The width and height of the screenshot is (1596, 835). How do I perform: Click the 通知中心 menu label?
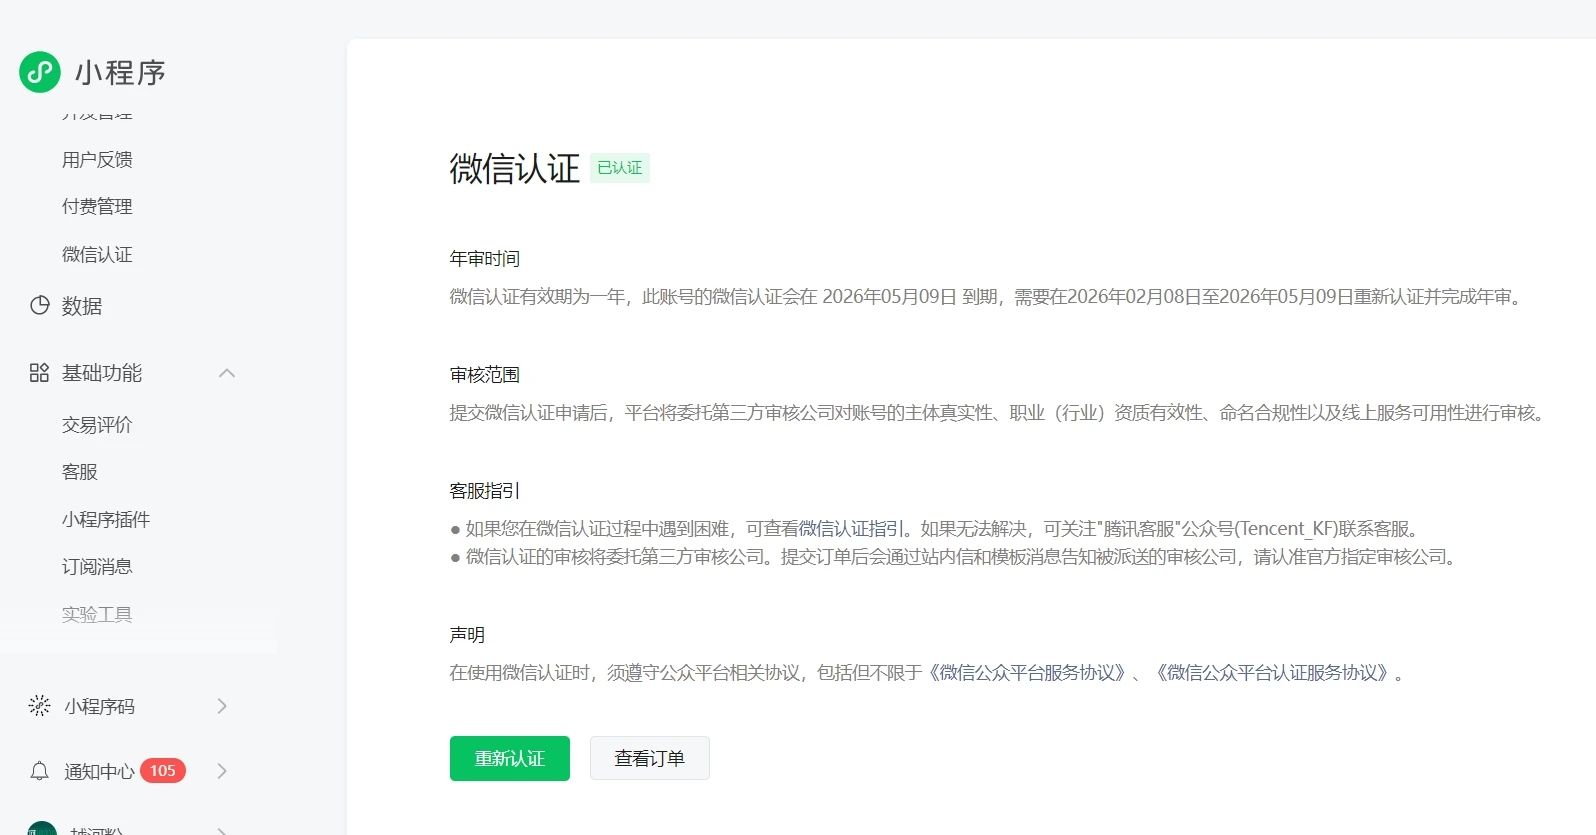click(x=100, y=771)
